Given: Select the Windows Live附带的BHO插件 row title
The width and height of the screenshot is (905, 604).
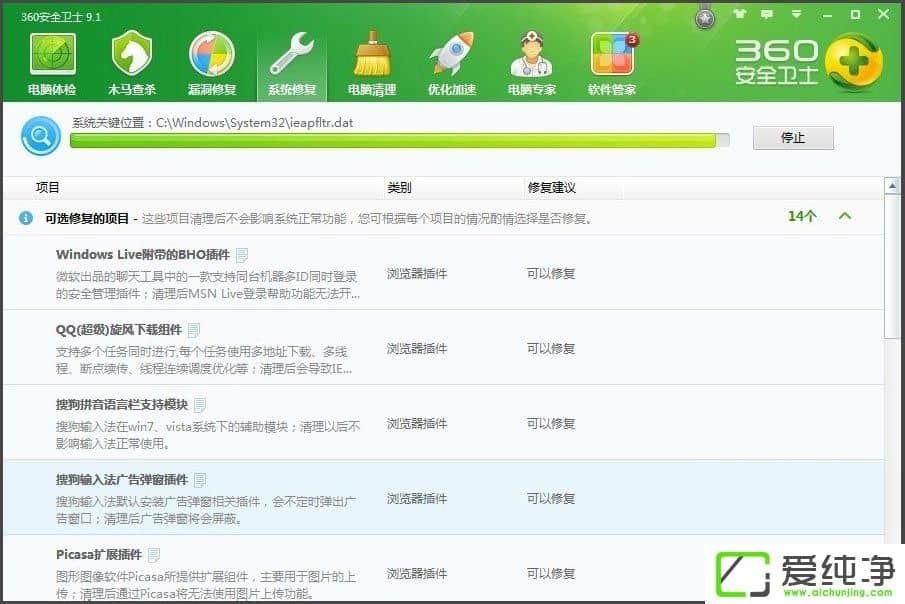Looking at the screenshot, I should point(143,255).
